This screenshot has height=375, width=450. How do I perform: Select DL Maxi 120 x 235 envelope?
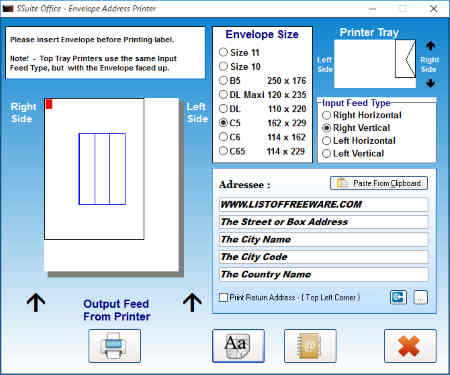click(x=262, y=95)
